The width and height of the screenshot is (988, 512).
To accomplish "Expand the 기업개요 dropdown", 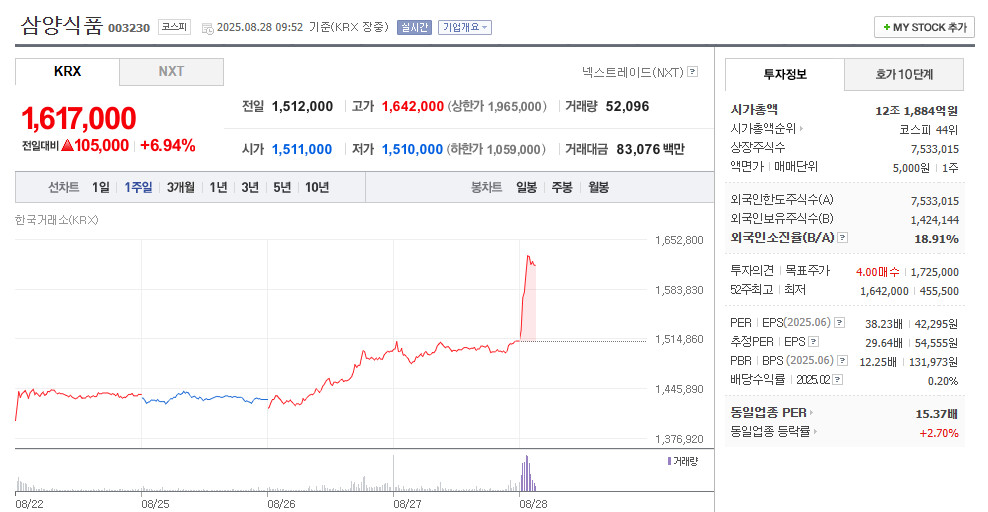I will tap(465, 27).
